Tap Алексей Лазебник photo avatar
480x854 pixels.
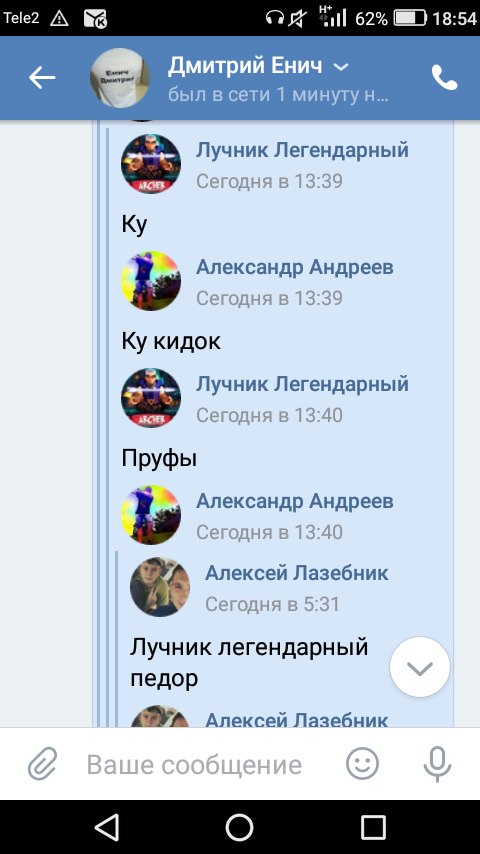click(x=160, y=587)
